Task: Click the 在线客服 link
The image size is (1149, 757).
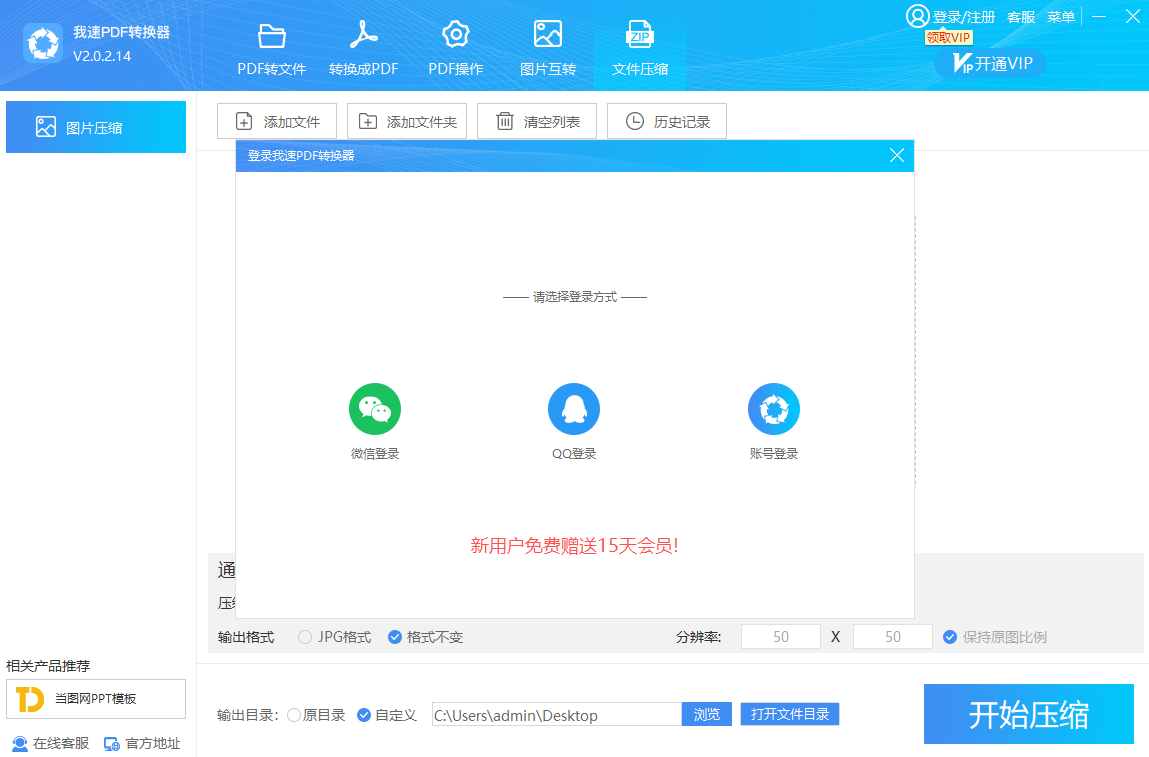Action: pyautogui.click(x=51, y=743)
